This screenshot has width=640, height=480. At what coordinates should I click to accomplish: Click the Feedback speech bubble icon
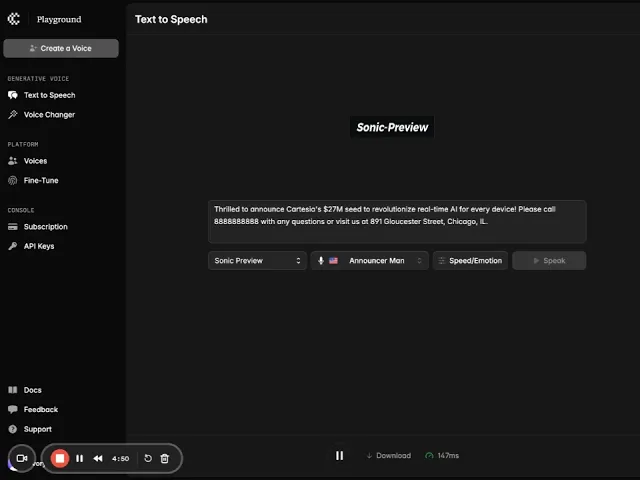click(x=13, y=409)
